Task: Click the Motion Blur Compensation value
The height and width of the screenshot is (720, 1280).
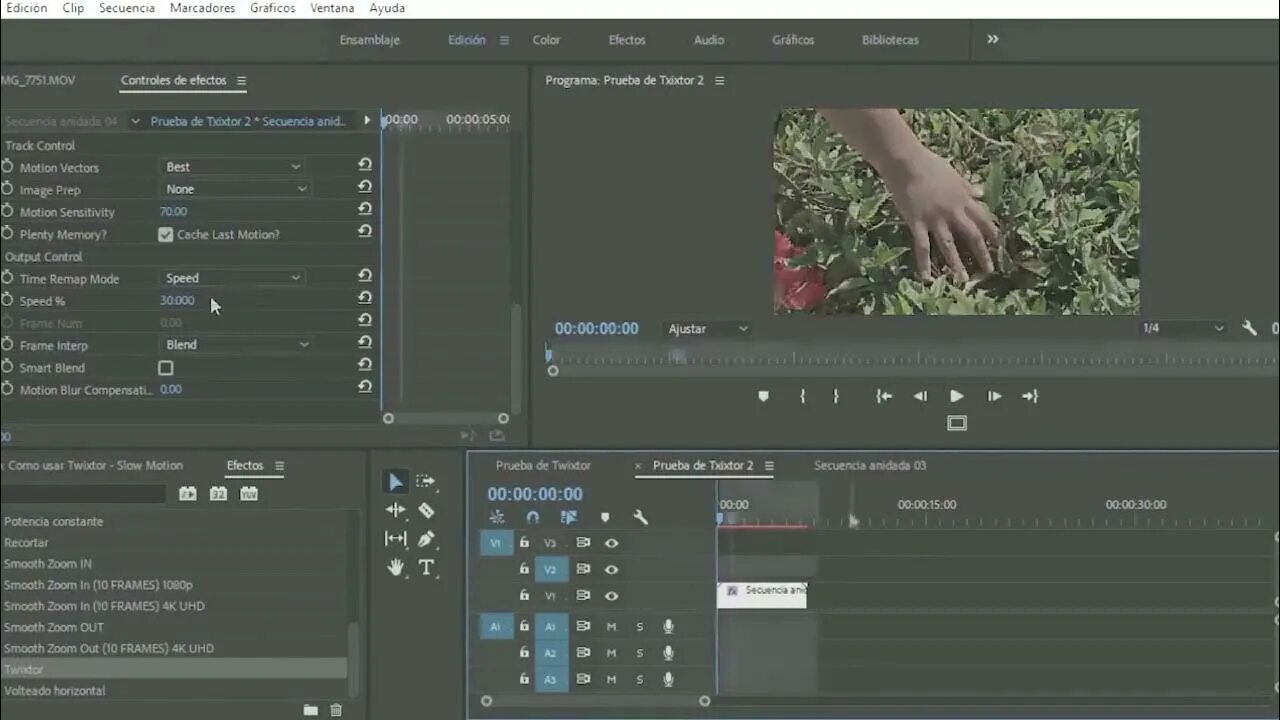Action: point(171,389)
